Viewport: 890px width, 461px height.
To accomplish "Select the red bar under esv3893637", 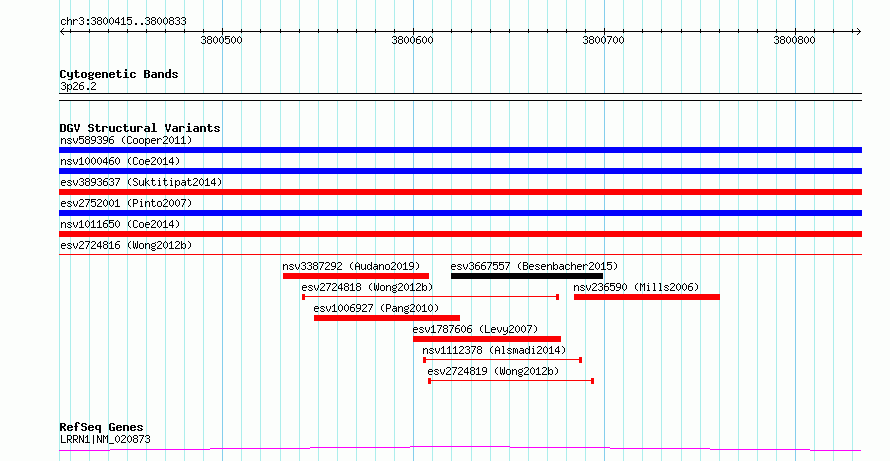I will [460, 192].
